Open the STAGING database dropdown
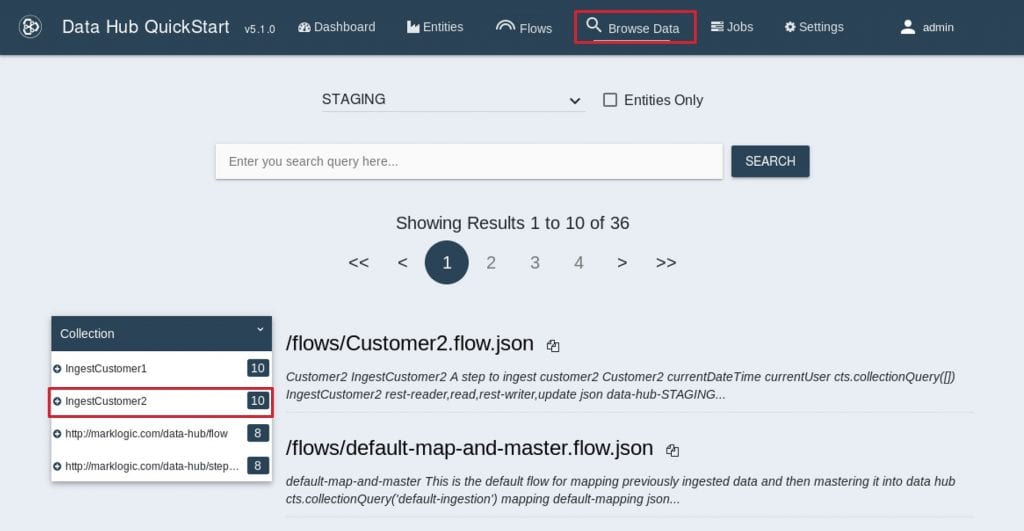This screenshot has width=1024, height=531. click(x=452, y=100)
